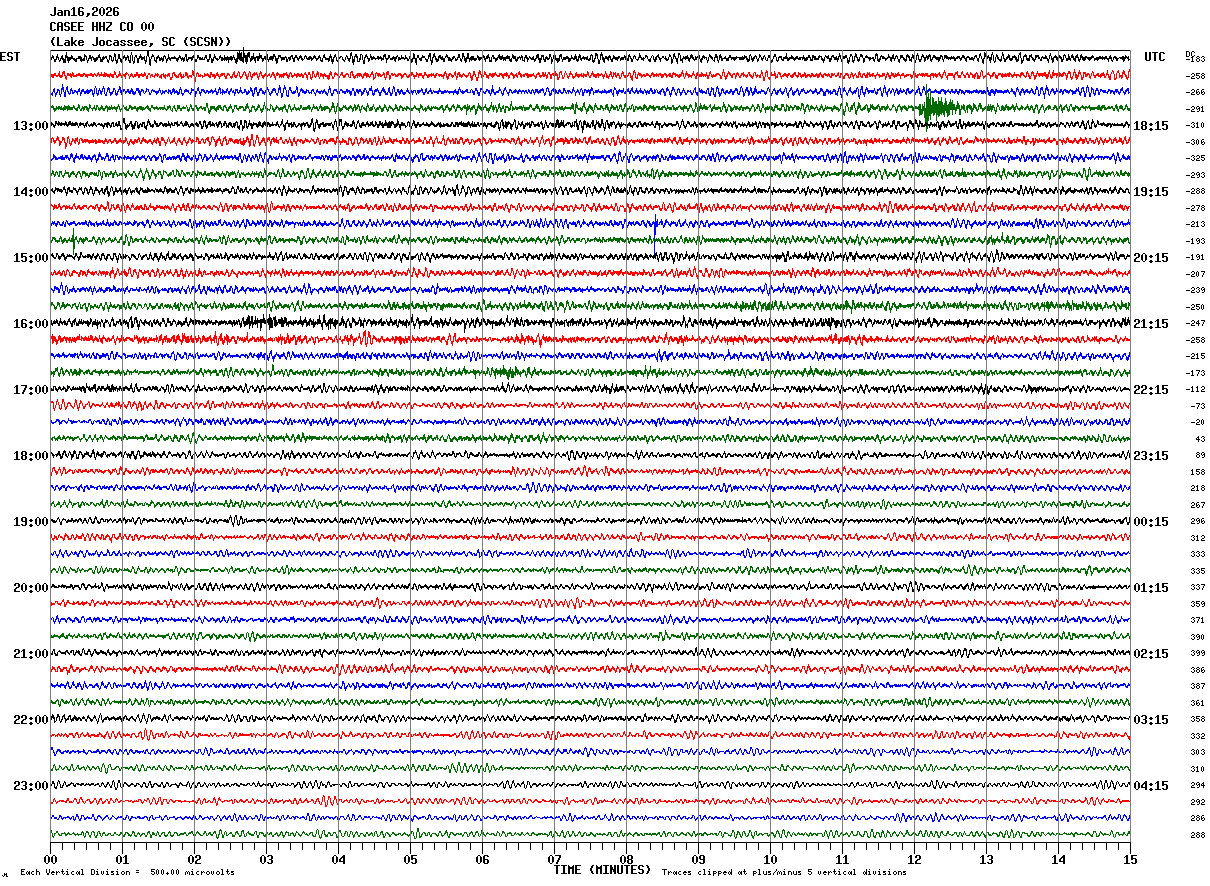Click the blue spike near minute 8
The height and width of the screenshot is (886, 1210).
point(655,231)
